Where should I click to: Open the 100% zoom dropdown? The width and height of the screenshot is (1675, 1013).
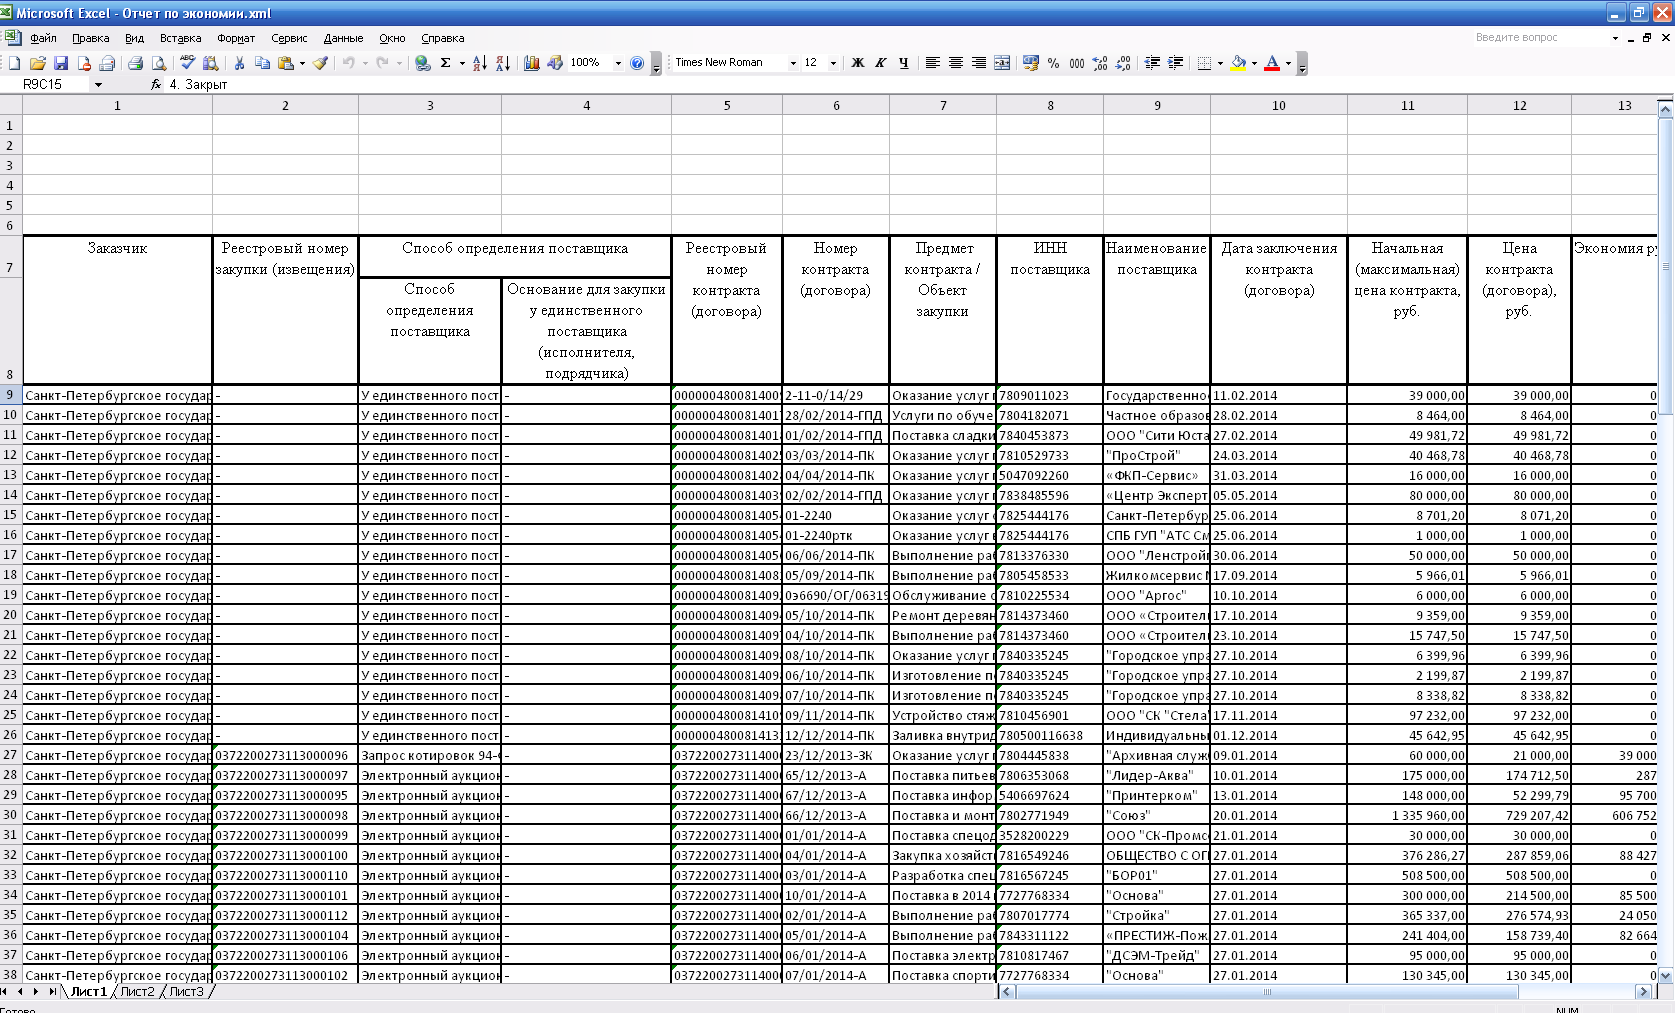(x=618, y=63)
